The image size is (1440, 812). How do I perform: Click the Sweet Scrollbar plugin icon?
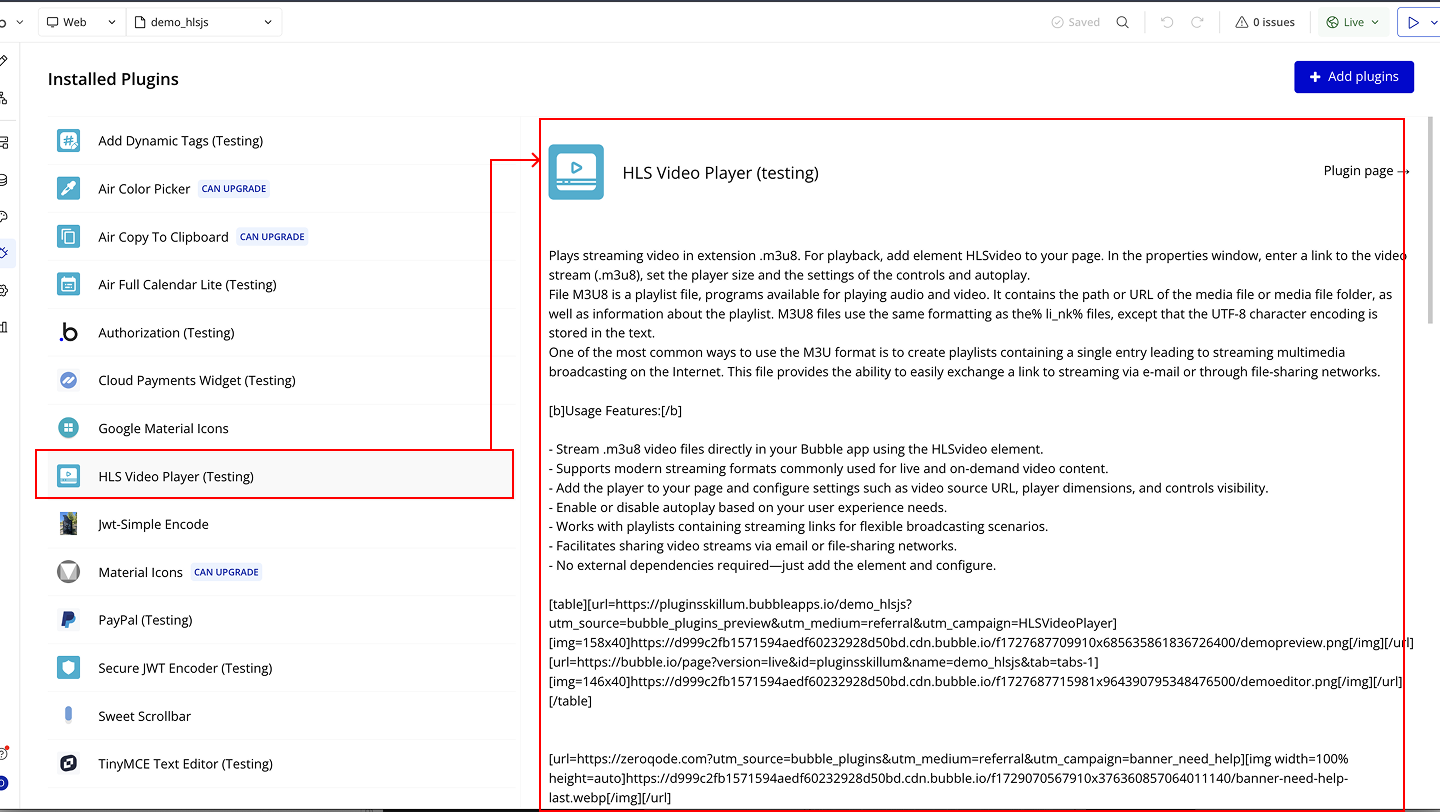point(68,716)
